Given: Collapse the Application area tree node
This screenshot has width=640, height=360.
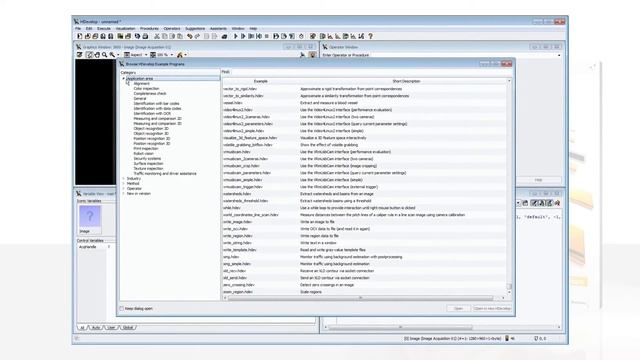Looking at the screenshot, I should click(124, 78).
